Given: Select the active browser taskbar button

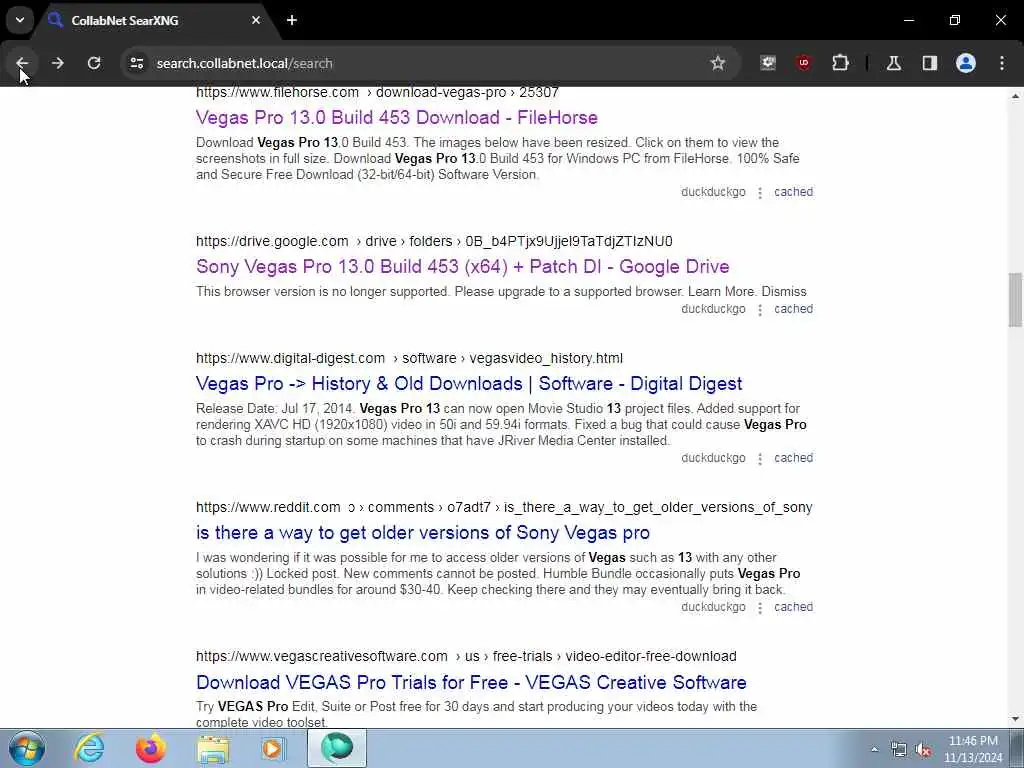Looking at the screenshot, I should pyautogui.click(x=337, y=748).
